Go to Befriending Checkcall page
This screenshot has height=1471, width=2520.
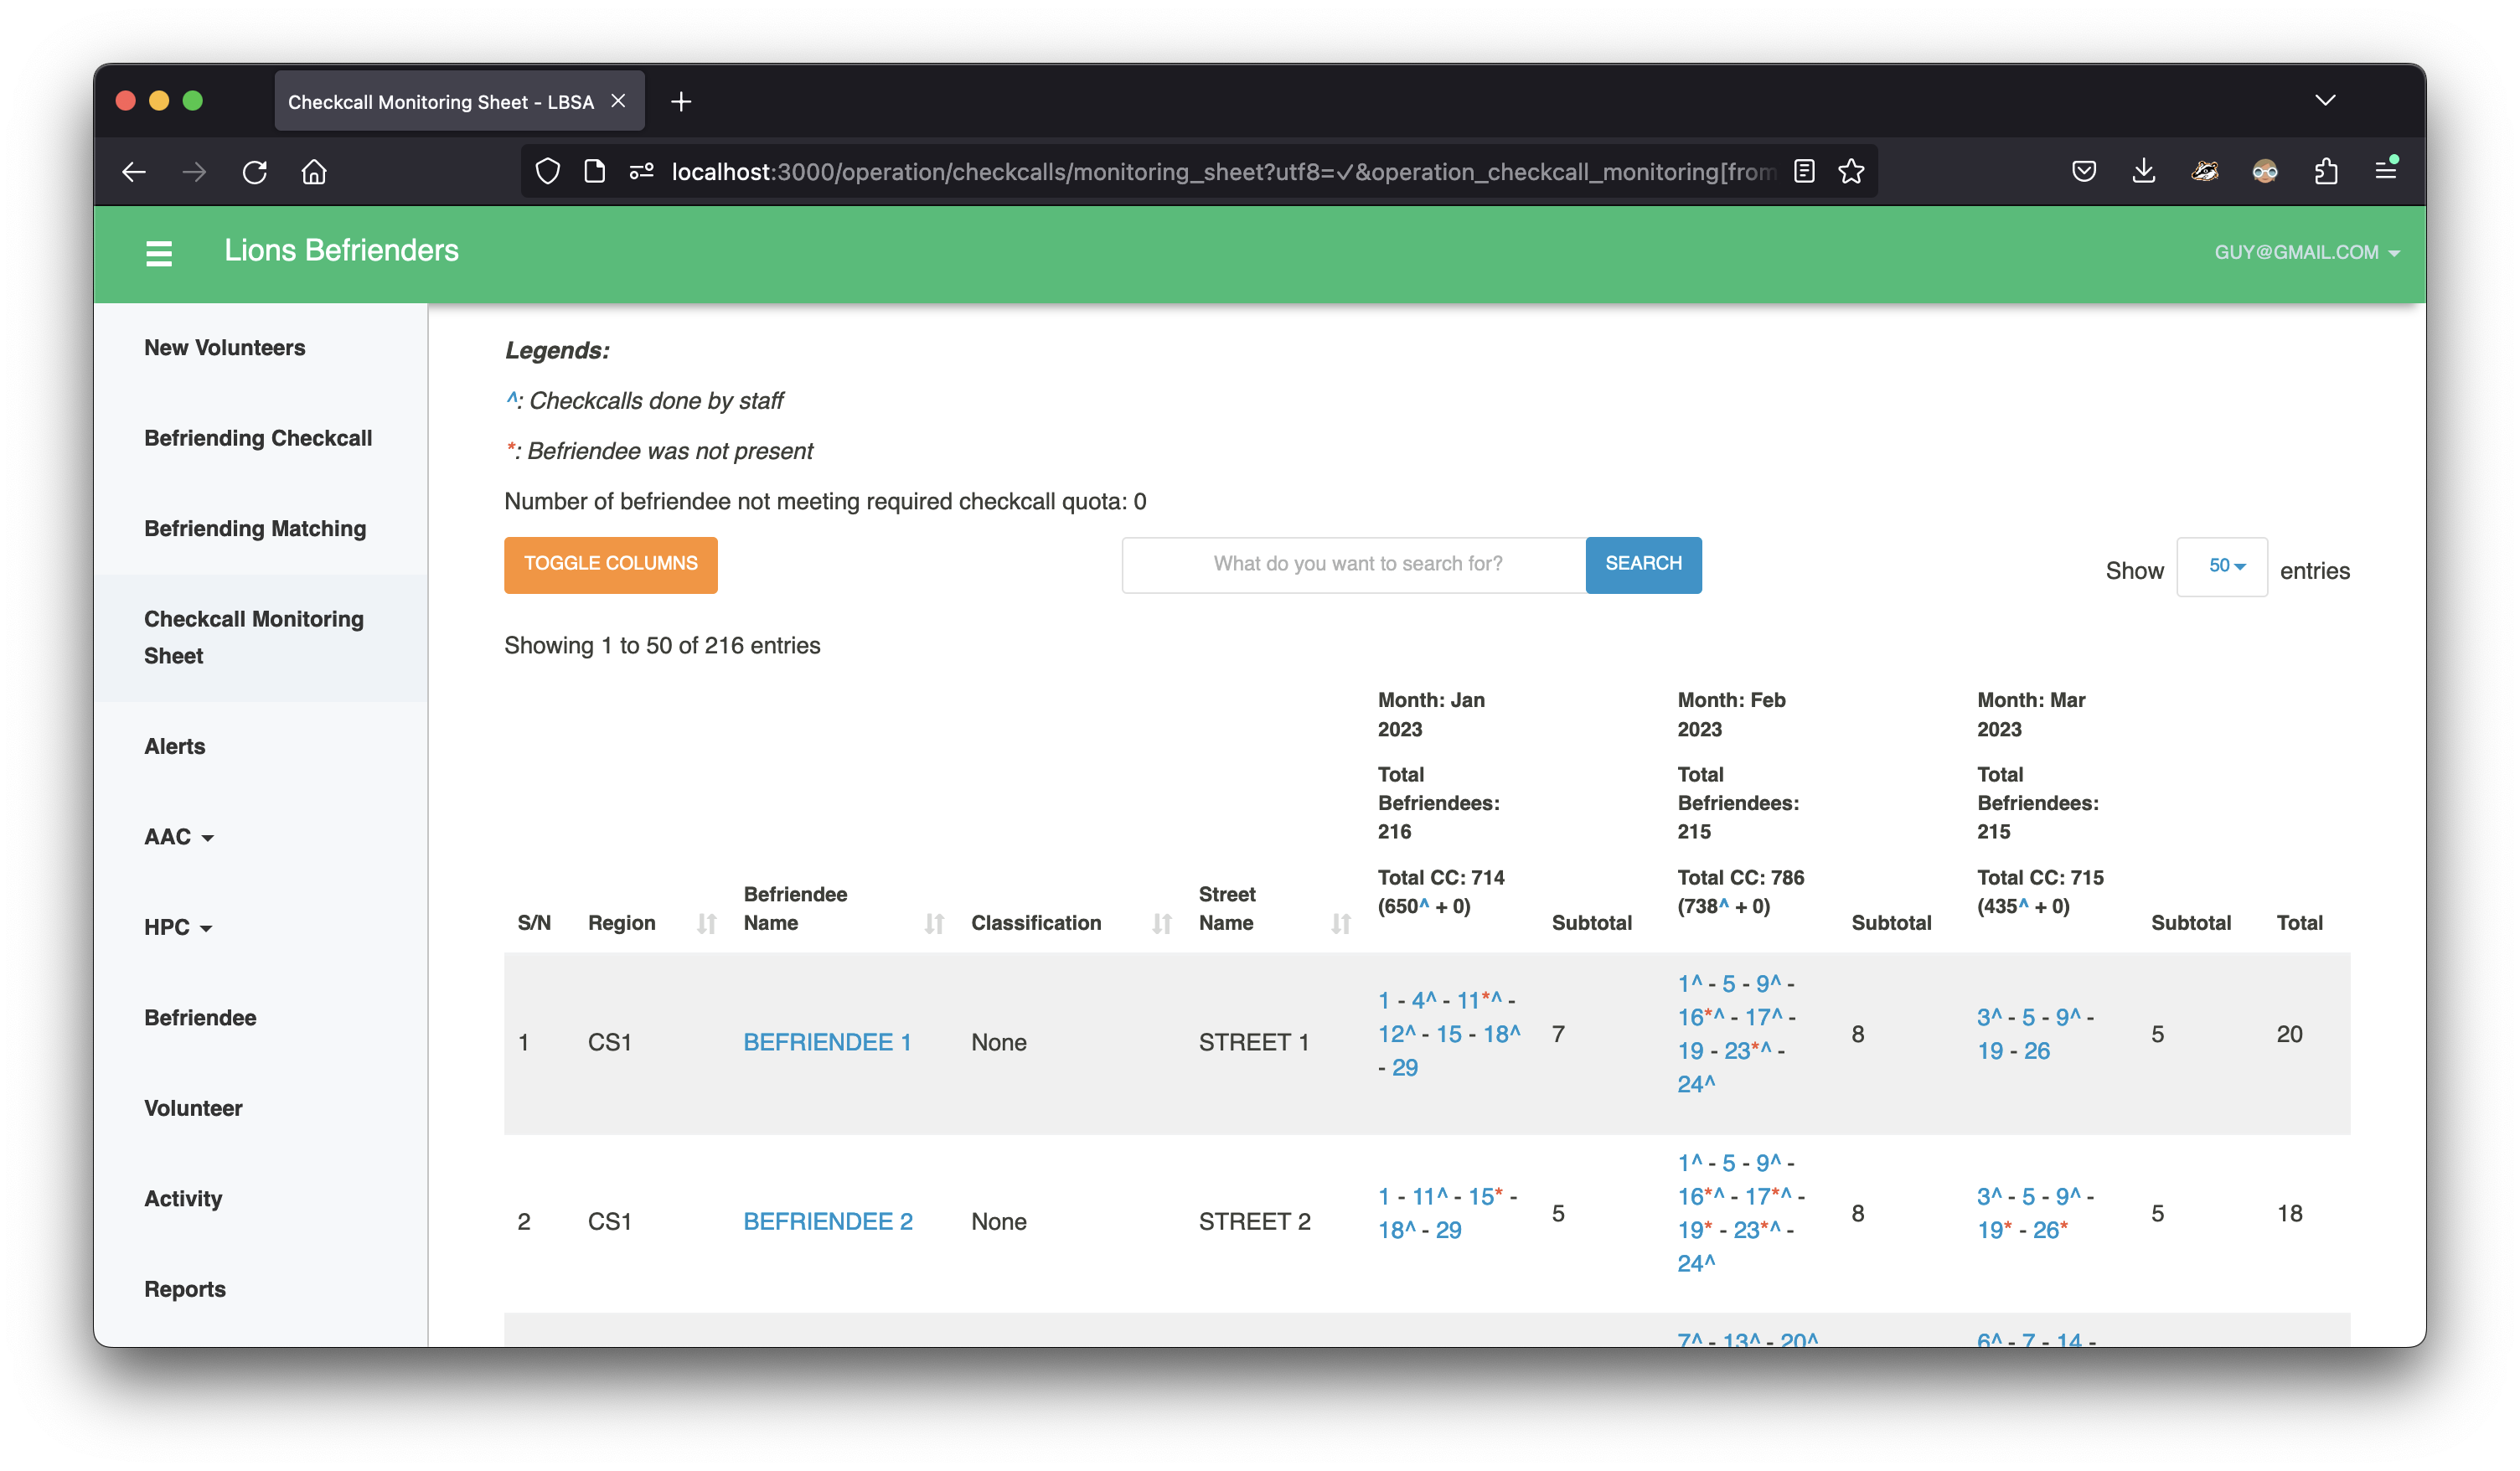pos(258,438)
